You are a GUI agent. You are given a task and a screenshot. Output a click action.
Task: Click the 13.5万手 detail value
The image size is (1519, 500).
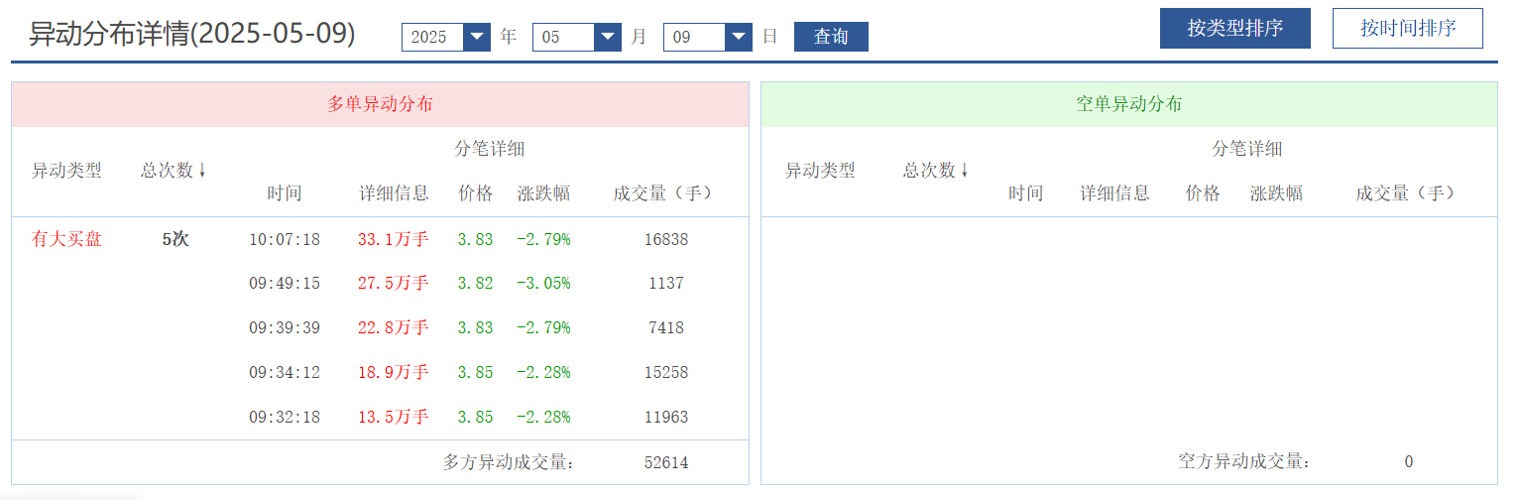393,416
